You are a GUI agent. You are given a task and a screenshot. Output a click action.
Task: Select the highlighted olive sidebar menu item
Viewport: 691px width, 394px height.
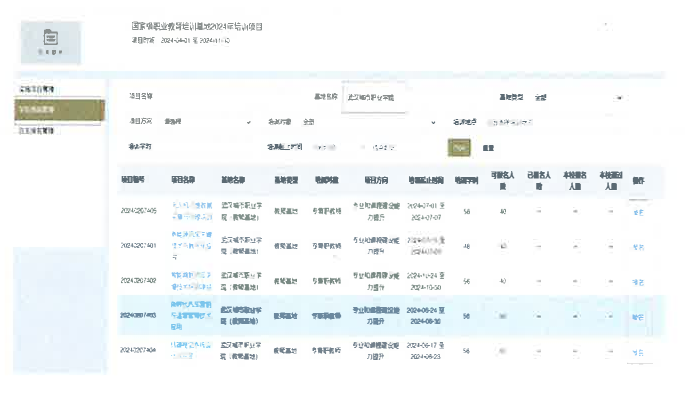[59, 110]
